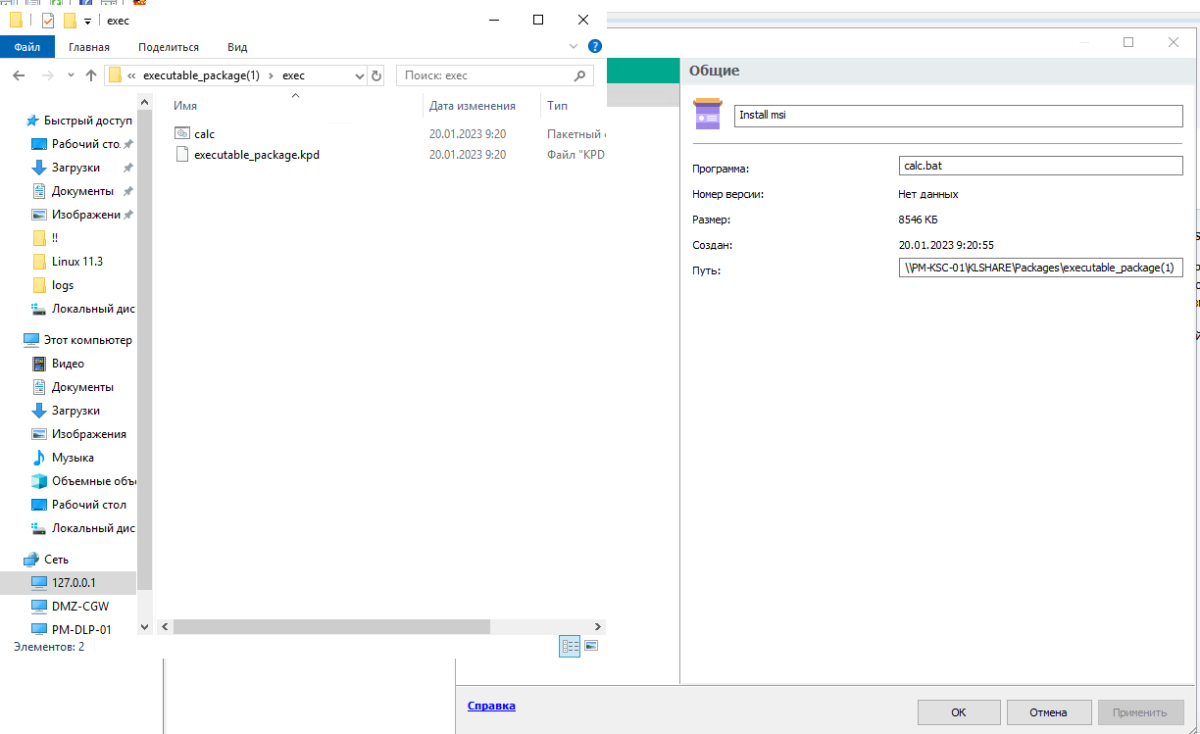Open Видео under Этот компьютер
Image resolution: width=1200 pixels, height=734 pixels.
click(68, 364)
